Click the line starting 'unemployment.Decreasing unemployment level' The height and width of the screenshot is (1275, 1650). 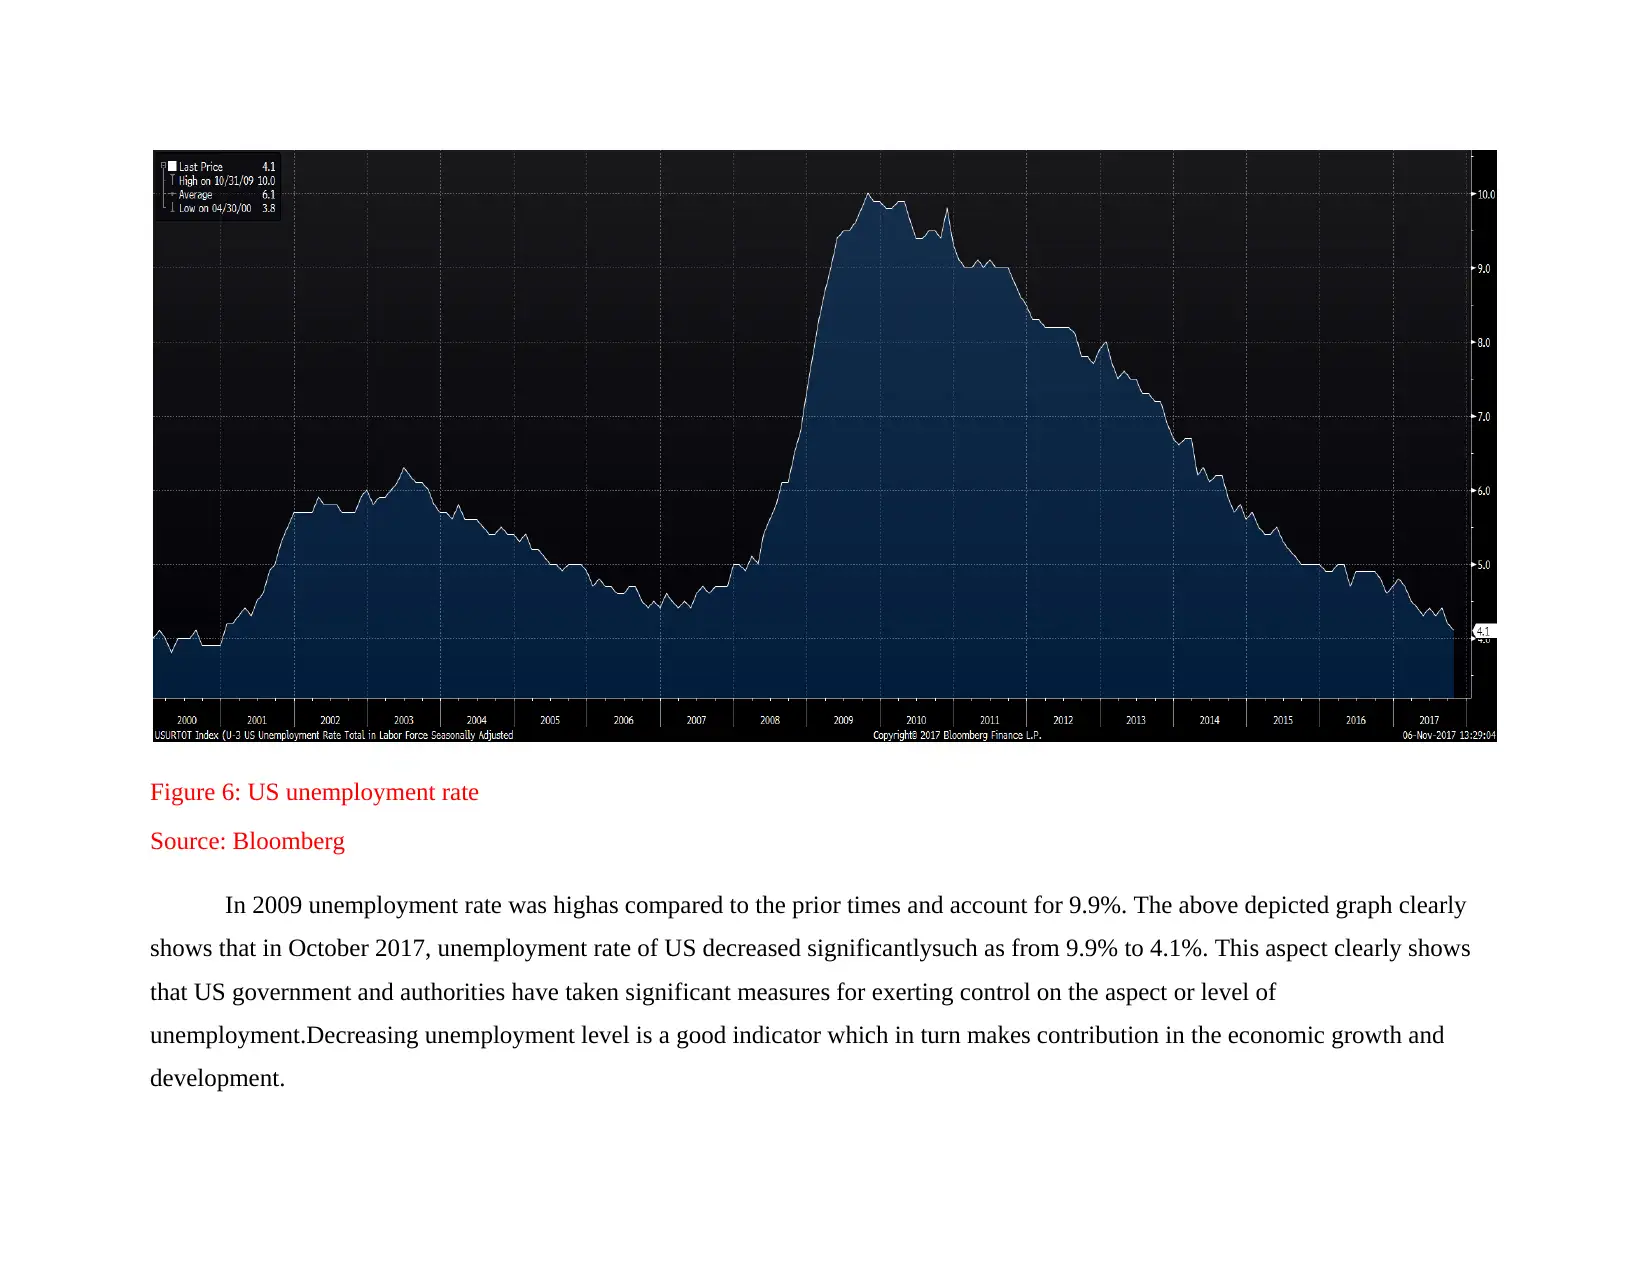click(x=797, y=1035)
